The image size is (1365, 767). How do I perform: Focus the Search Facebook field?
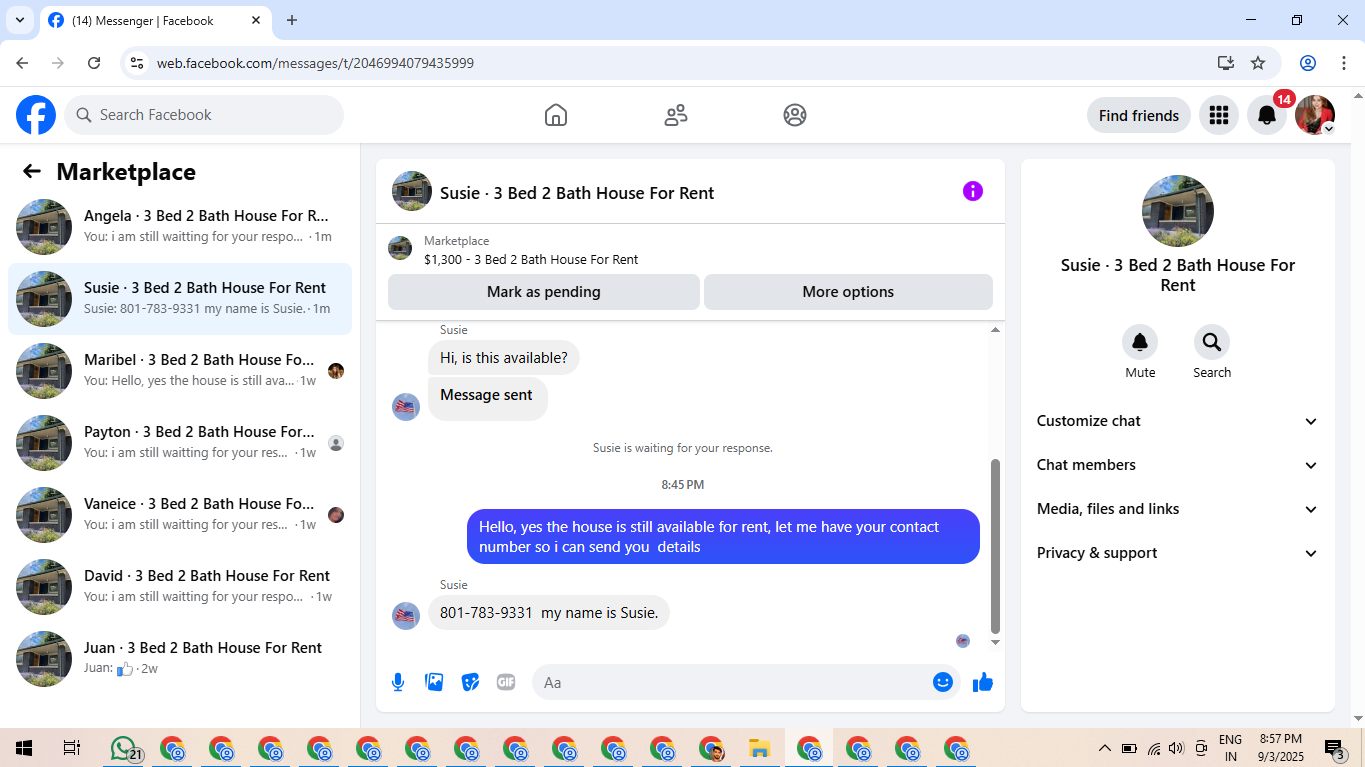[204, 115]
